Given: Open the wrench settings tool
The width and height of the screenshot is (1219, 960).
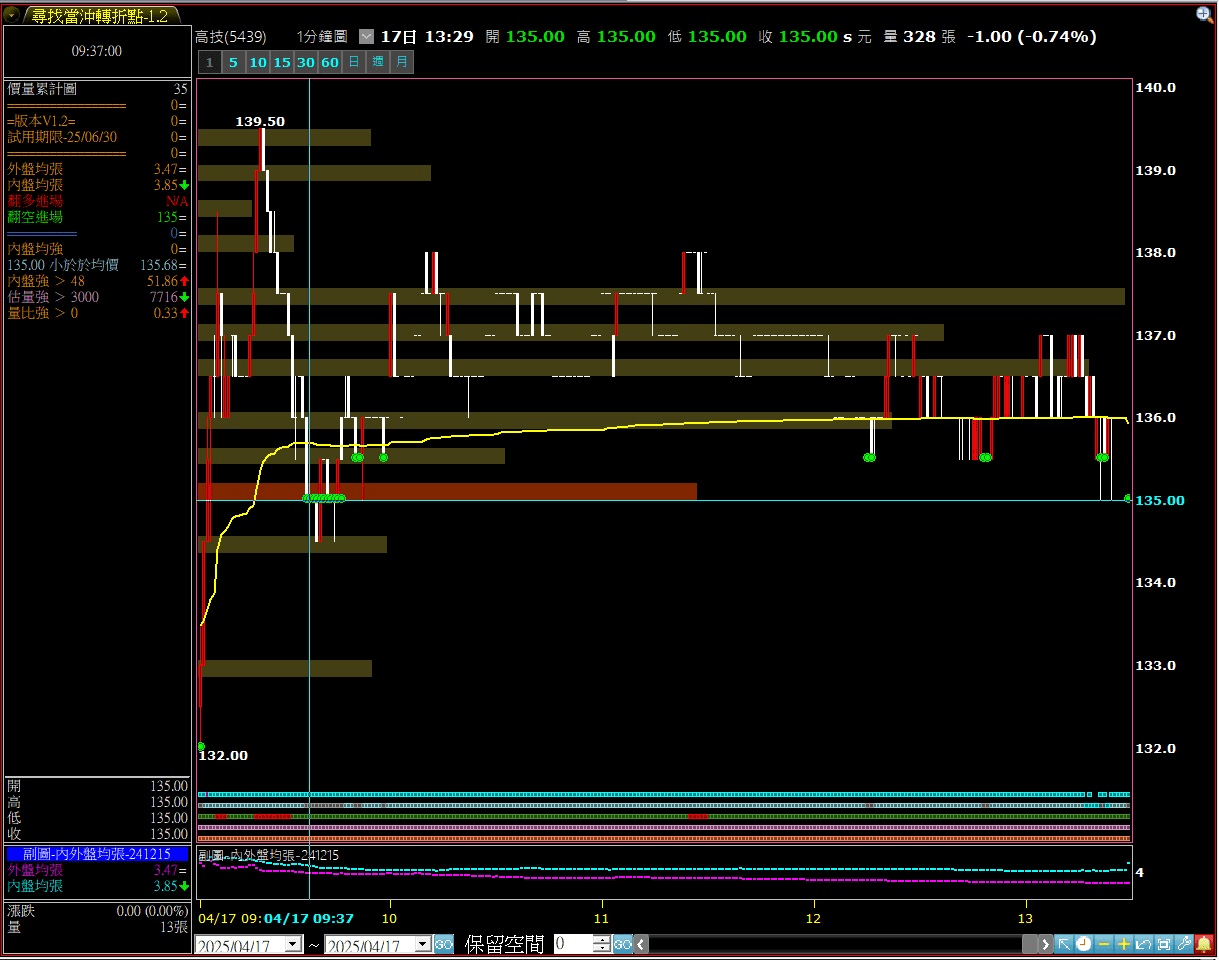Looking at the screenshot, I should pos(1184,943).
